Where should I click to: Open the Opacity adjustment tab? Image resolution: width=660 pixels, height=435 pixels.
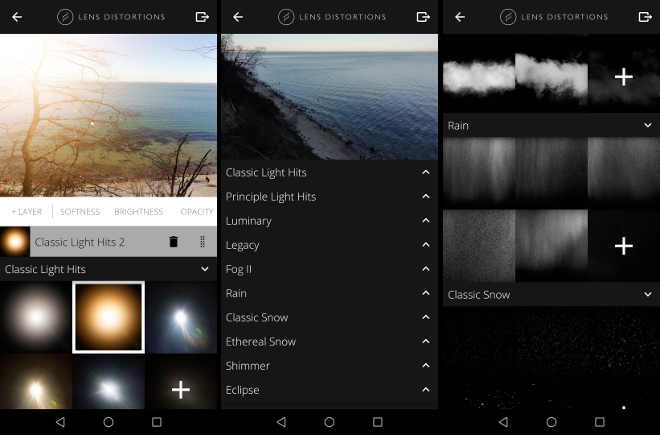pyautogui.click(x=197, y=212)
